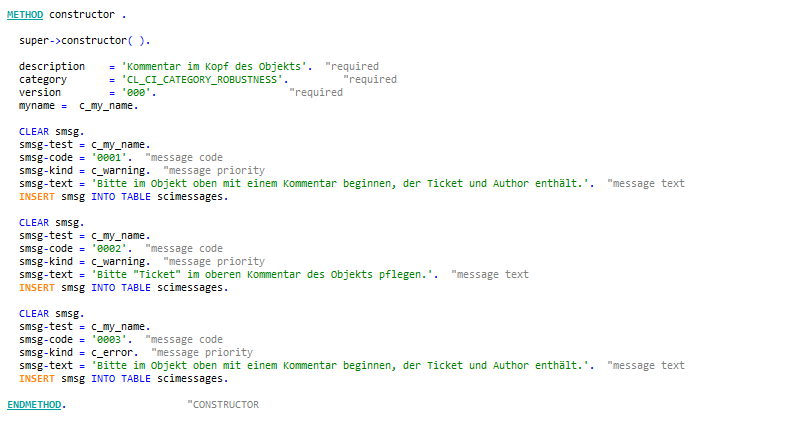The image size is (795, 424).
Task: Click the "required comment after description
Action: tap(352, 66)
